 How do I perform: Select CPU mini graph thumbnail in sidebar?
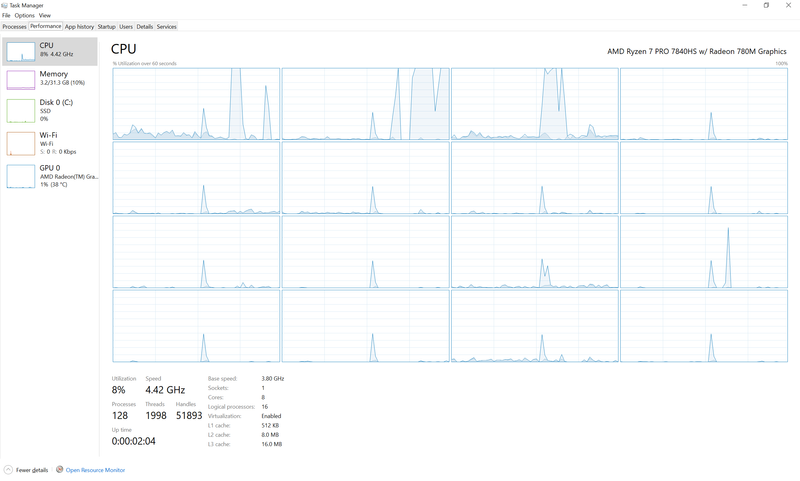[21, 52]
